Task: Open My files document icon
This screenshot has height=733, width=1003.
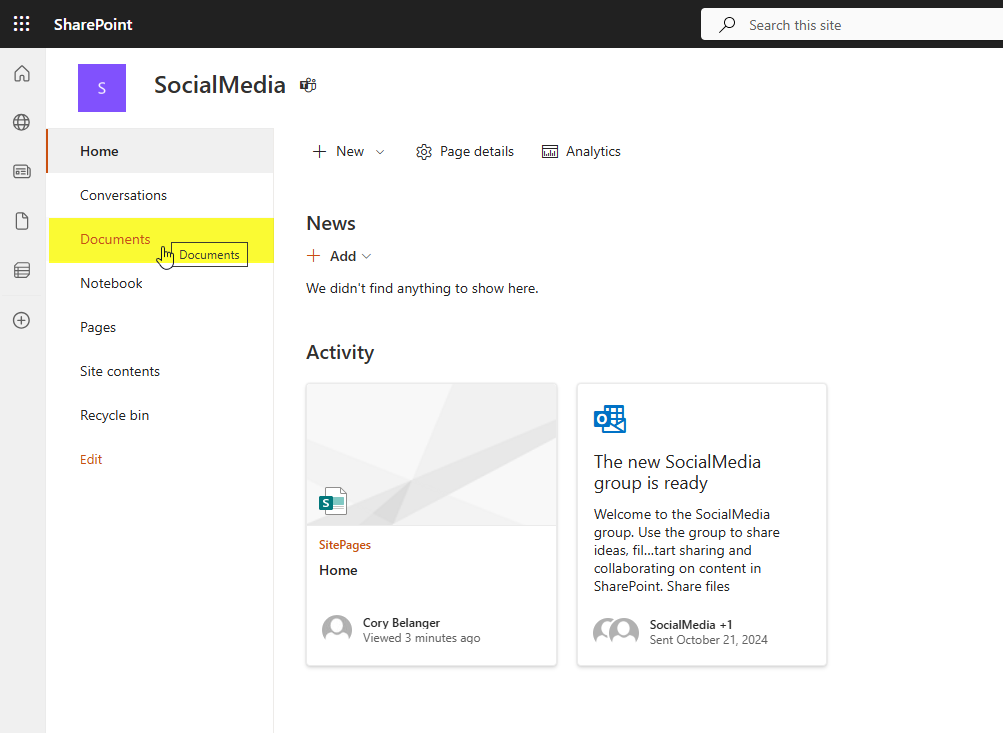Action: pyautogui.click(x=22, y=221)
